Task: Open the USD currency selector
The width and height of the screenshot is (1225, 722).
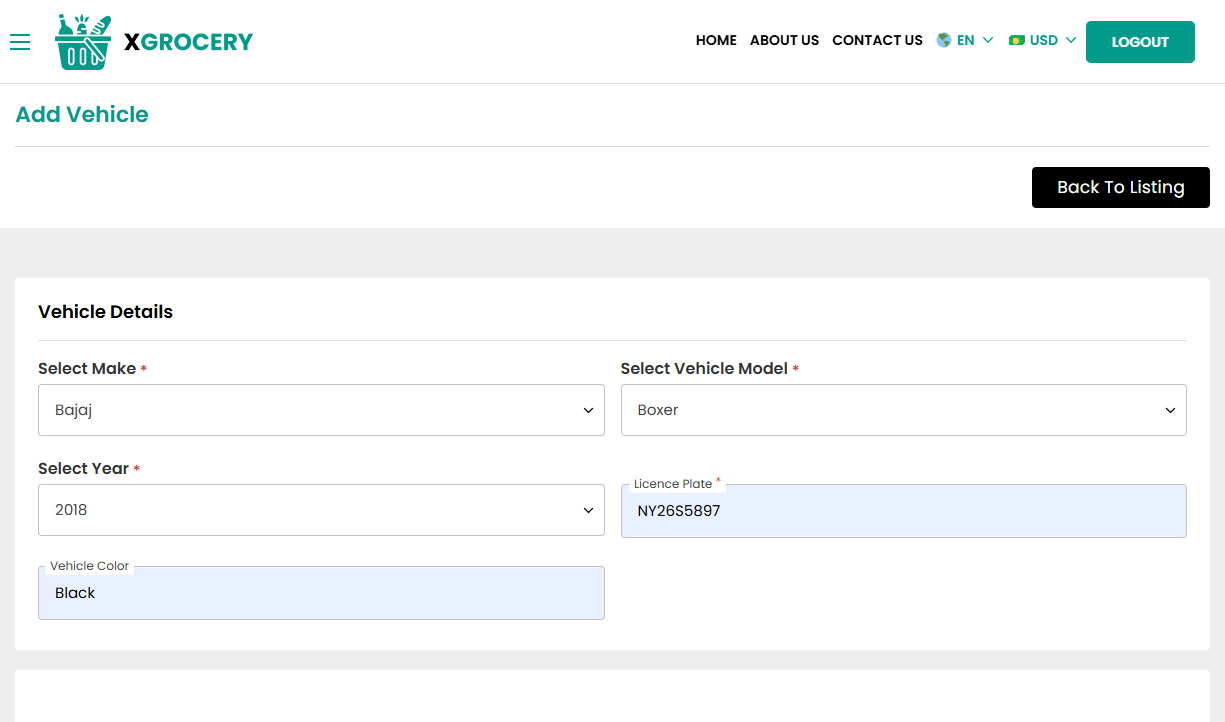Action: pyautogui.click(x=1043, y=41)
